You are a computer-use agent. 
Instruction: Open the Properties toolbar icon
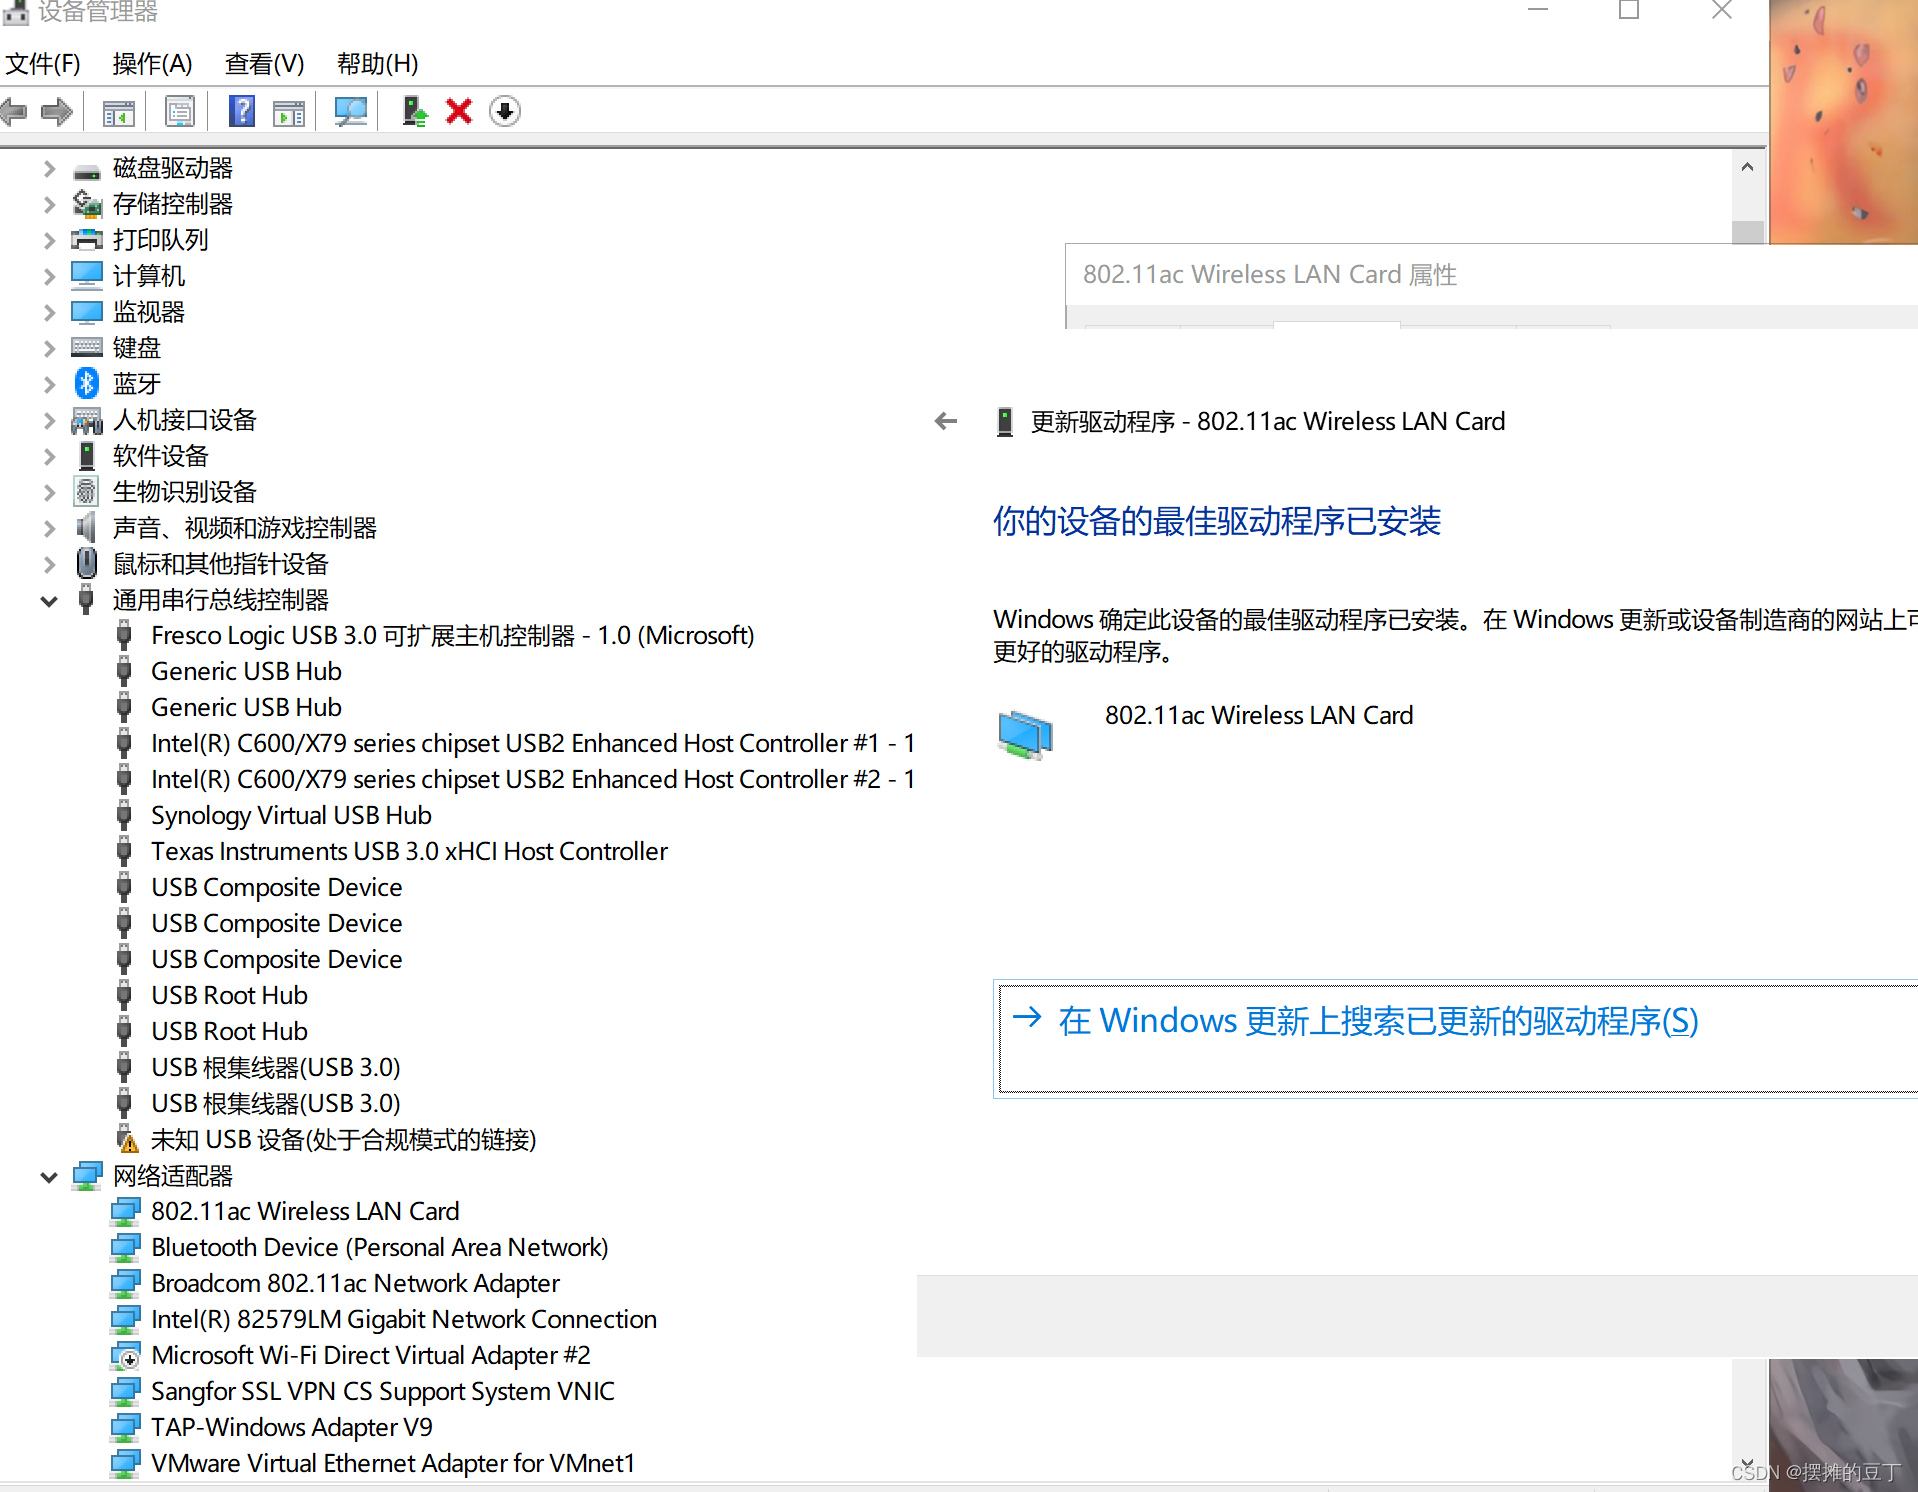click(x=180, y=112)
